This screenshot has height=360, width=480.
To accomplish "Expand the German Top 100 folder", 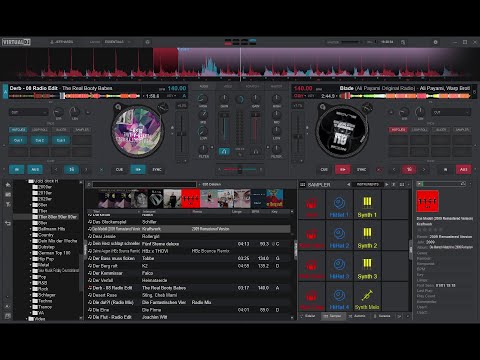I will pyautogui.click(x=31, y=253).
